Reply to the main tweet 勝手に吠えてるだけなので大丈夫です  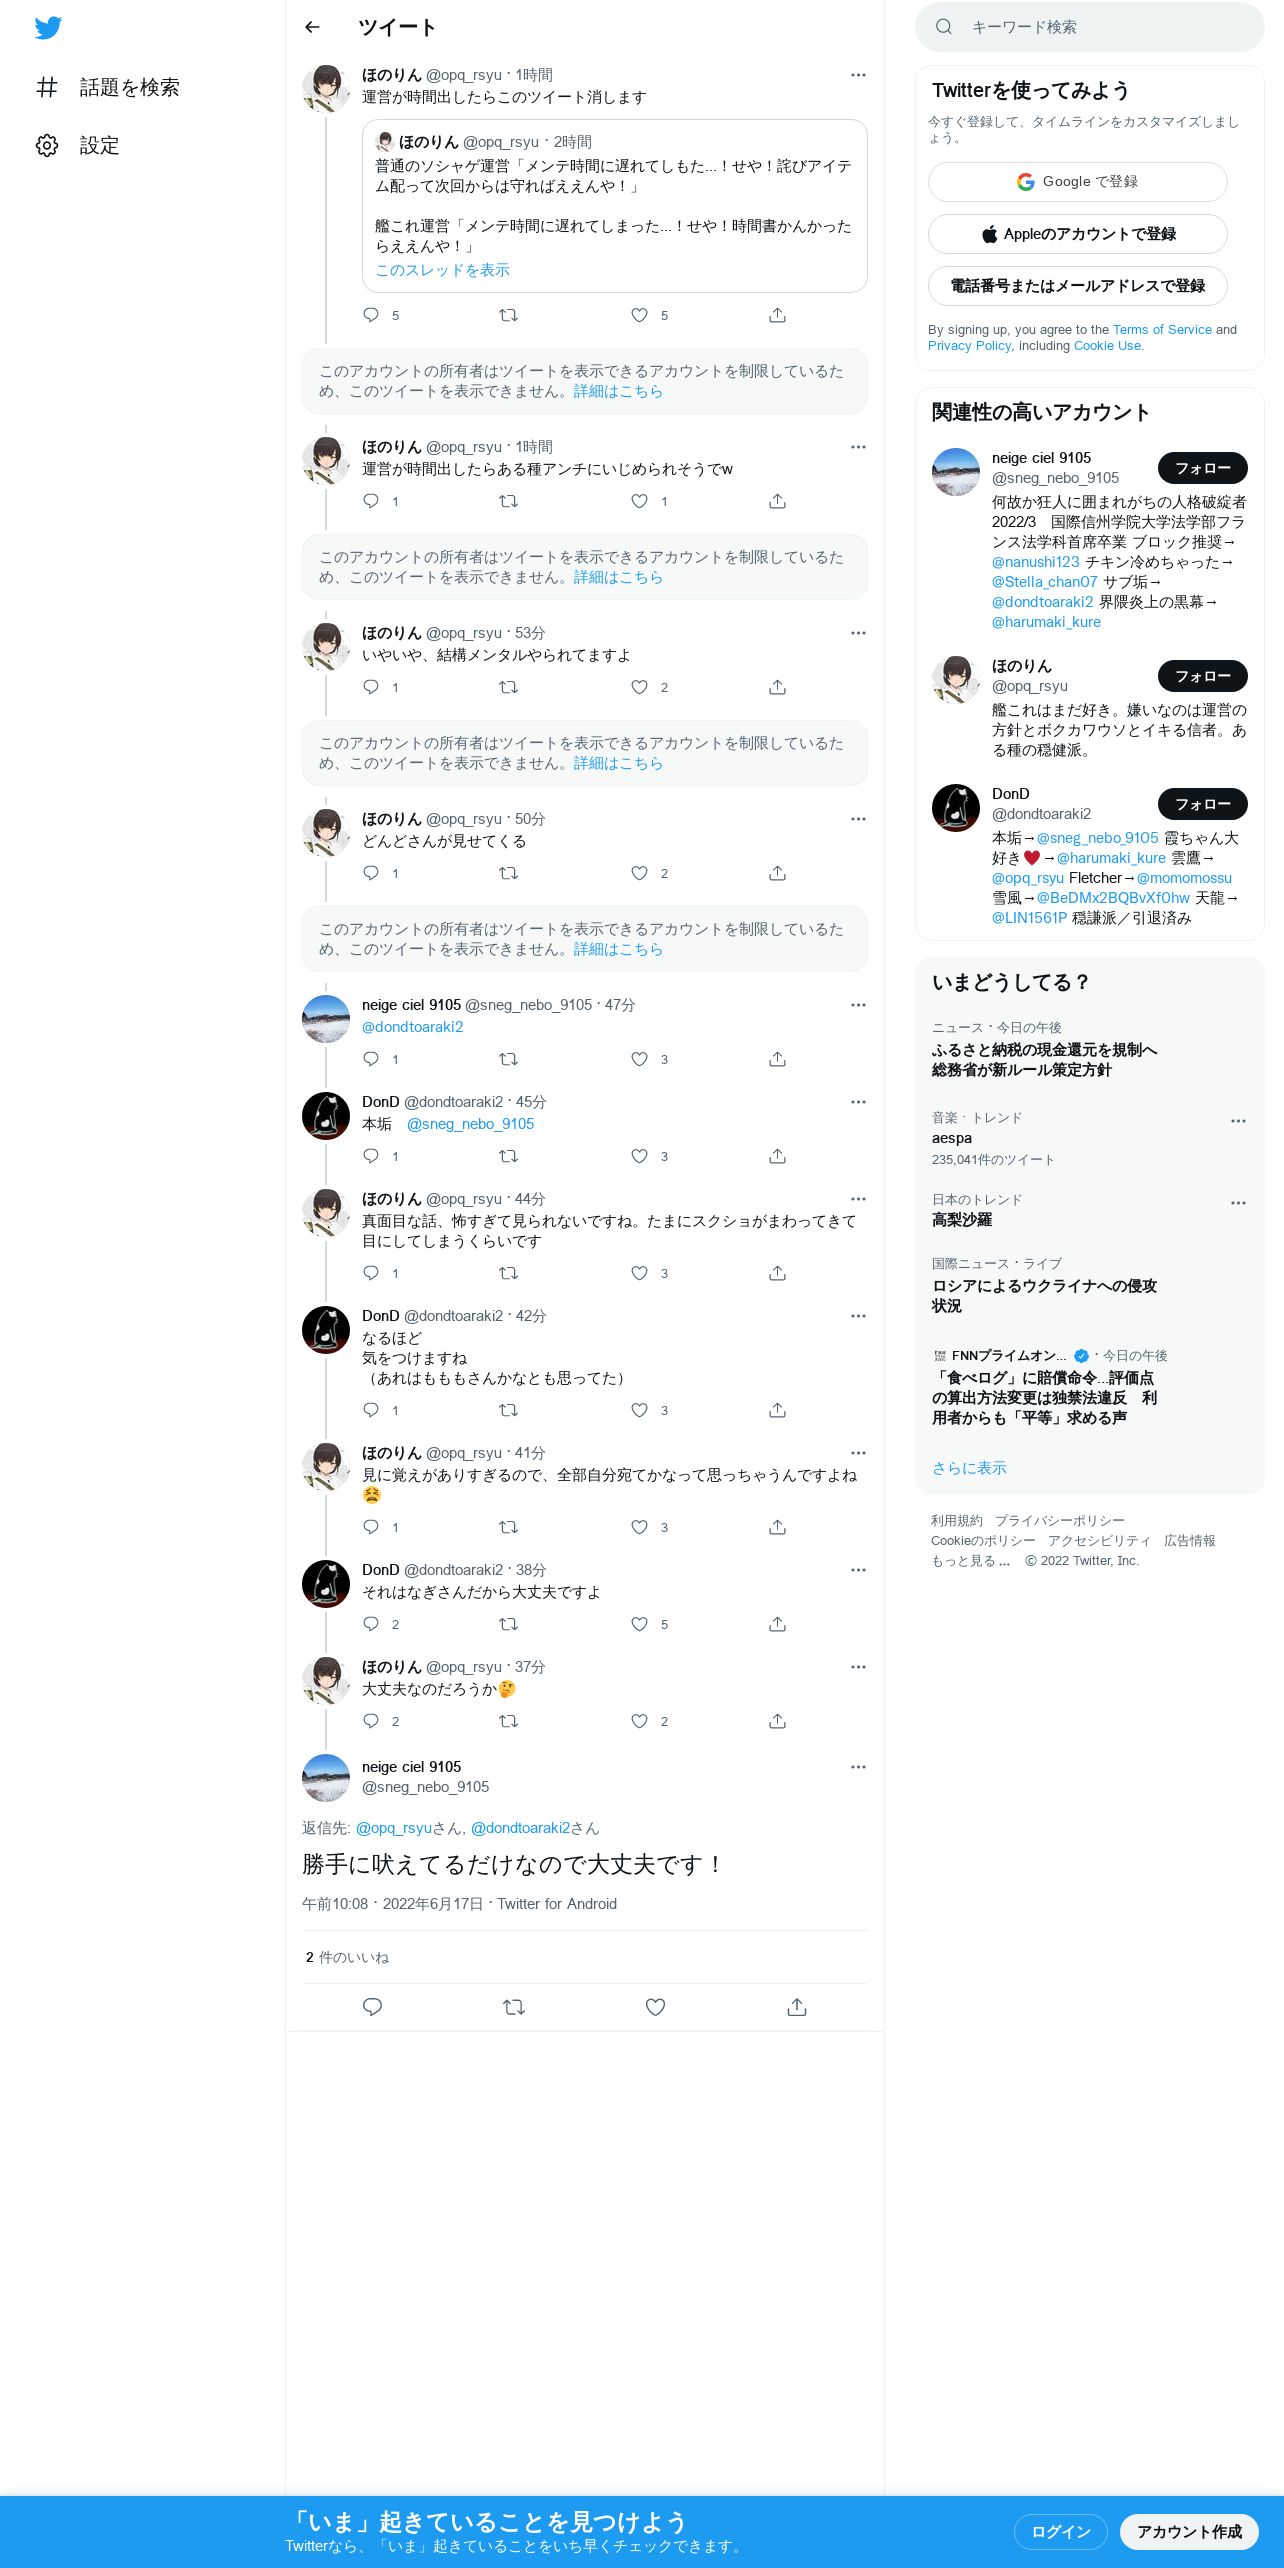click(x=372, y=2006)
